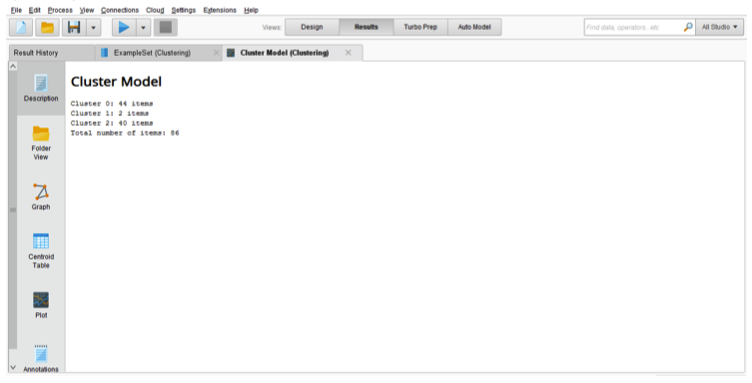Viewport: 752px width, 383px height.
Task: Show the Graph view of the clusters
Action: click(x=41, y=197)
